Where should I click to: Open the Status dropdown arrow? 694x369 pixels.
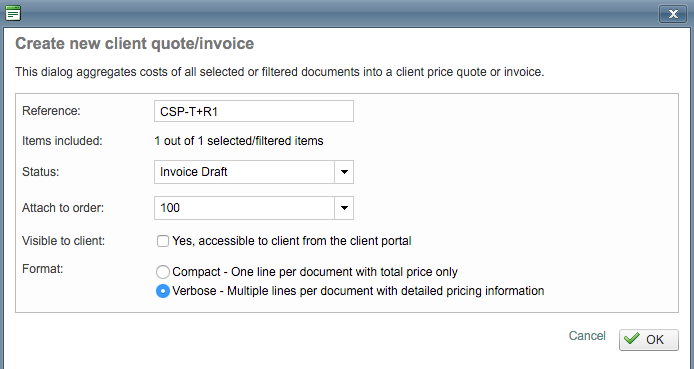[344, 172]
